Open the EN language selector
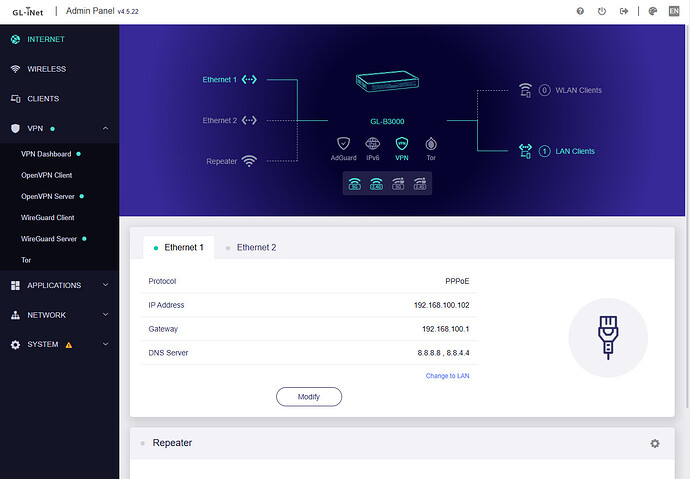This screenshot has height=479, width=690. tap(673, 11)
